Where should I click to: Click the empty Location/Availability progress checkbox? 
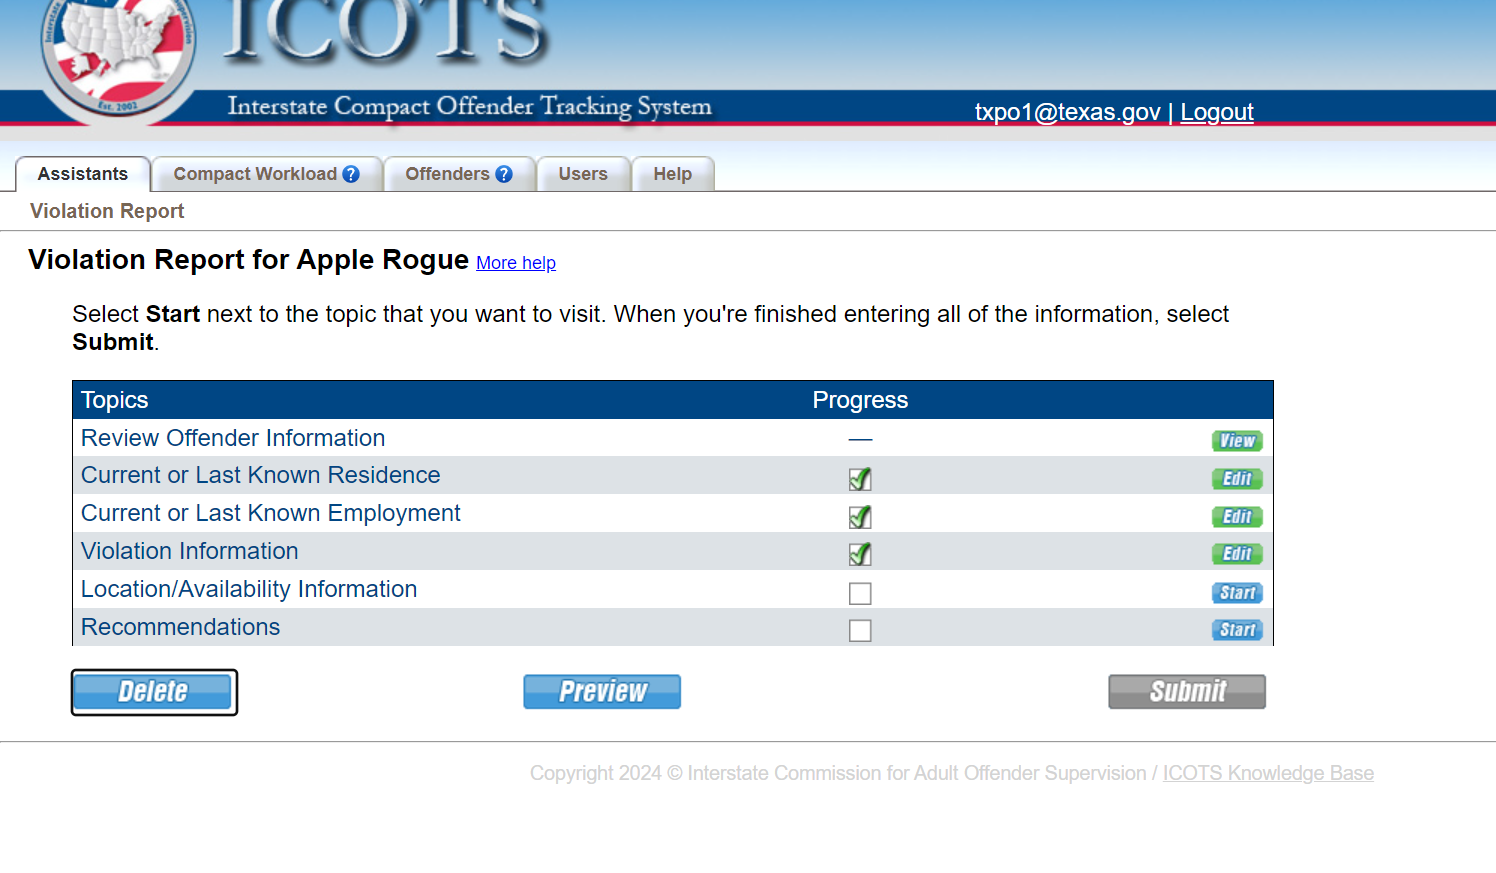pyautogui.click(x=860, y=593)
